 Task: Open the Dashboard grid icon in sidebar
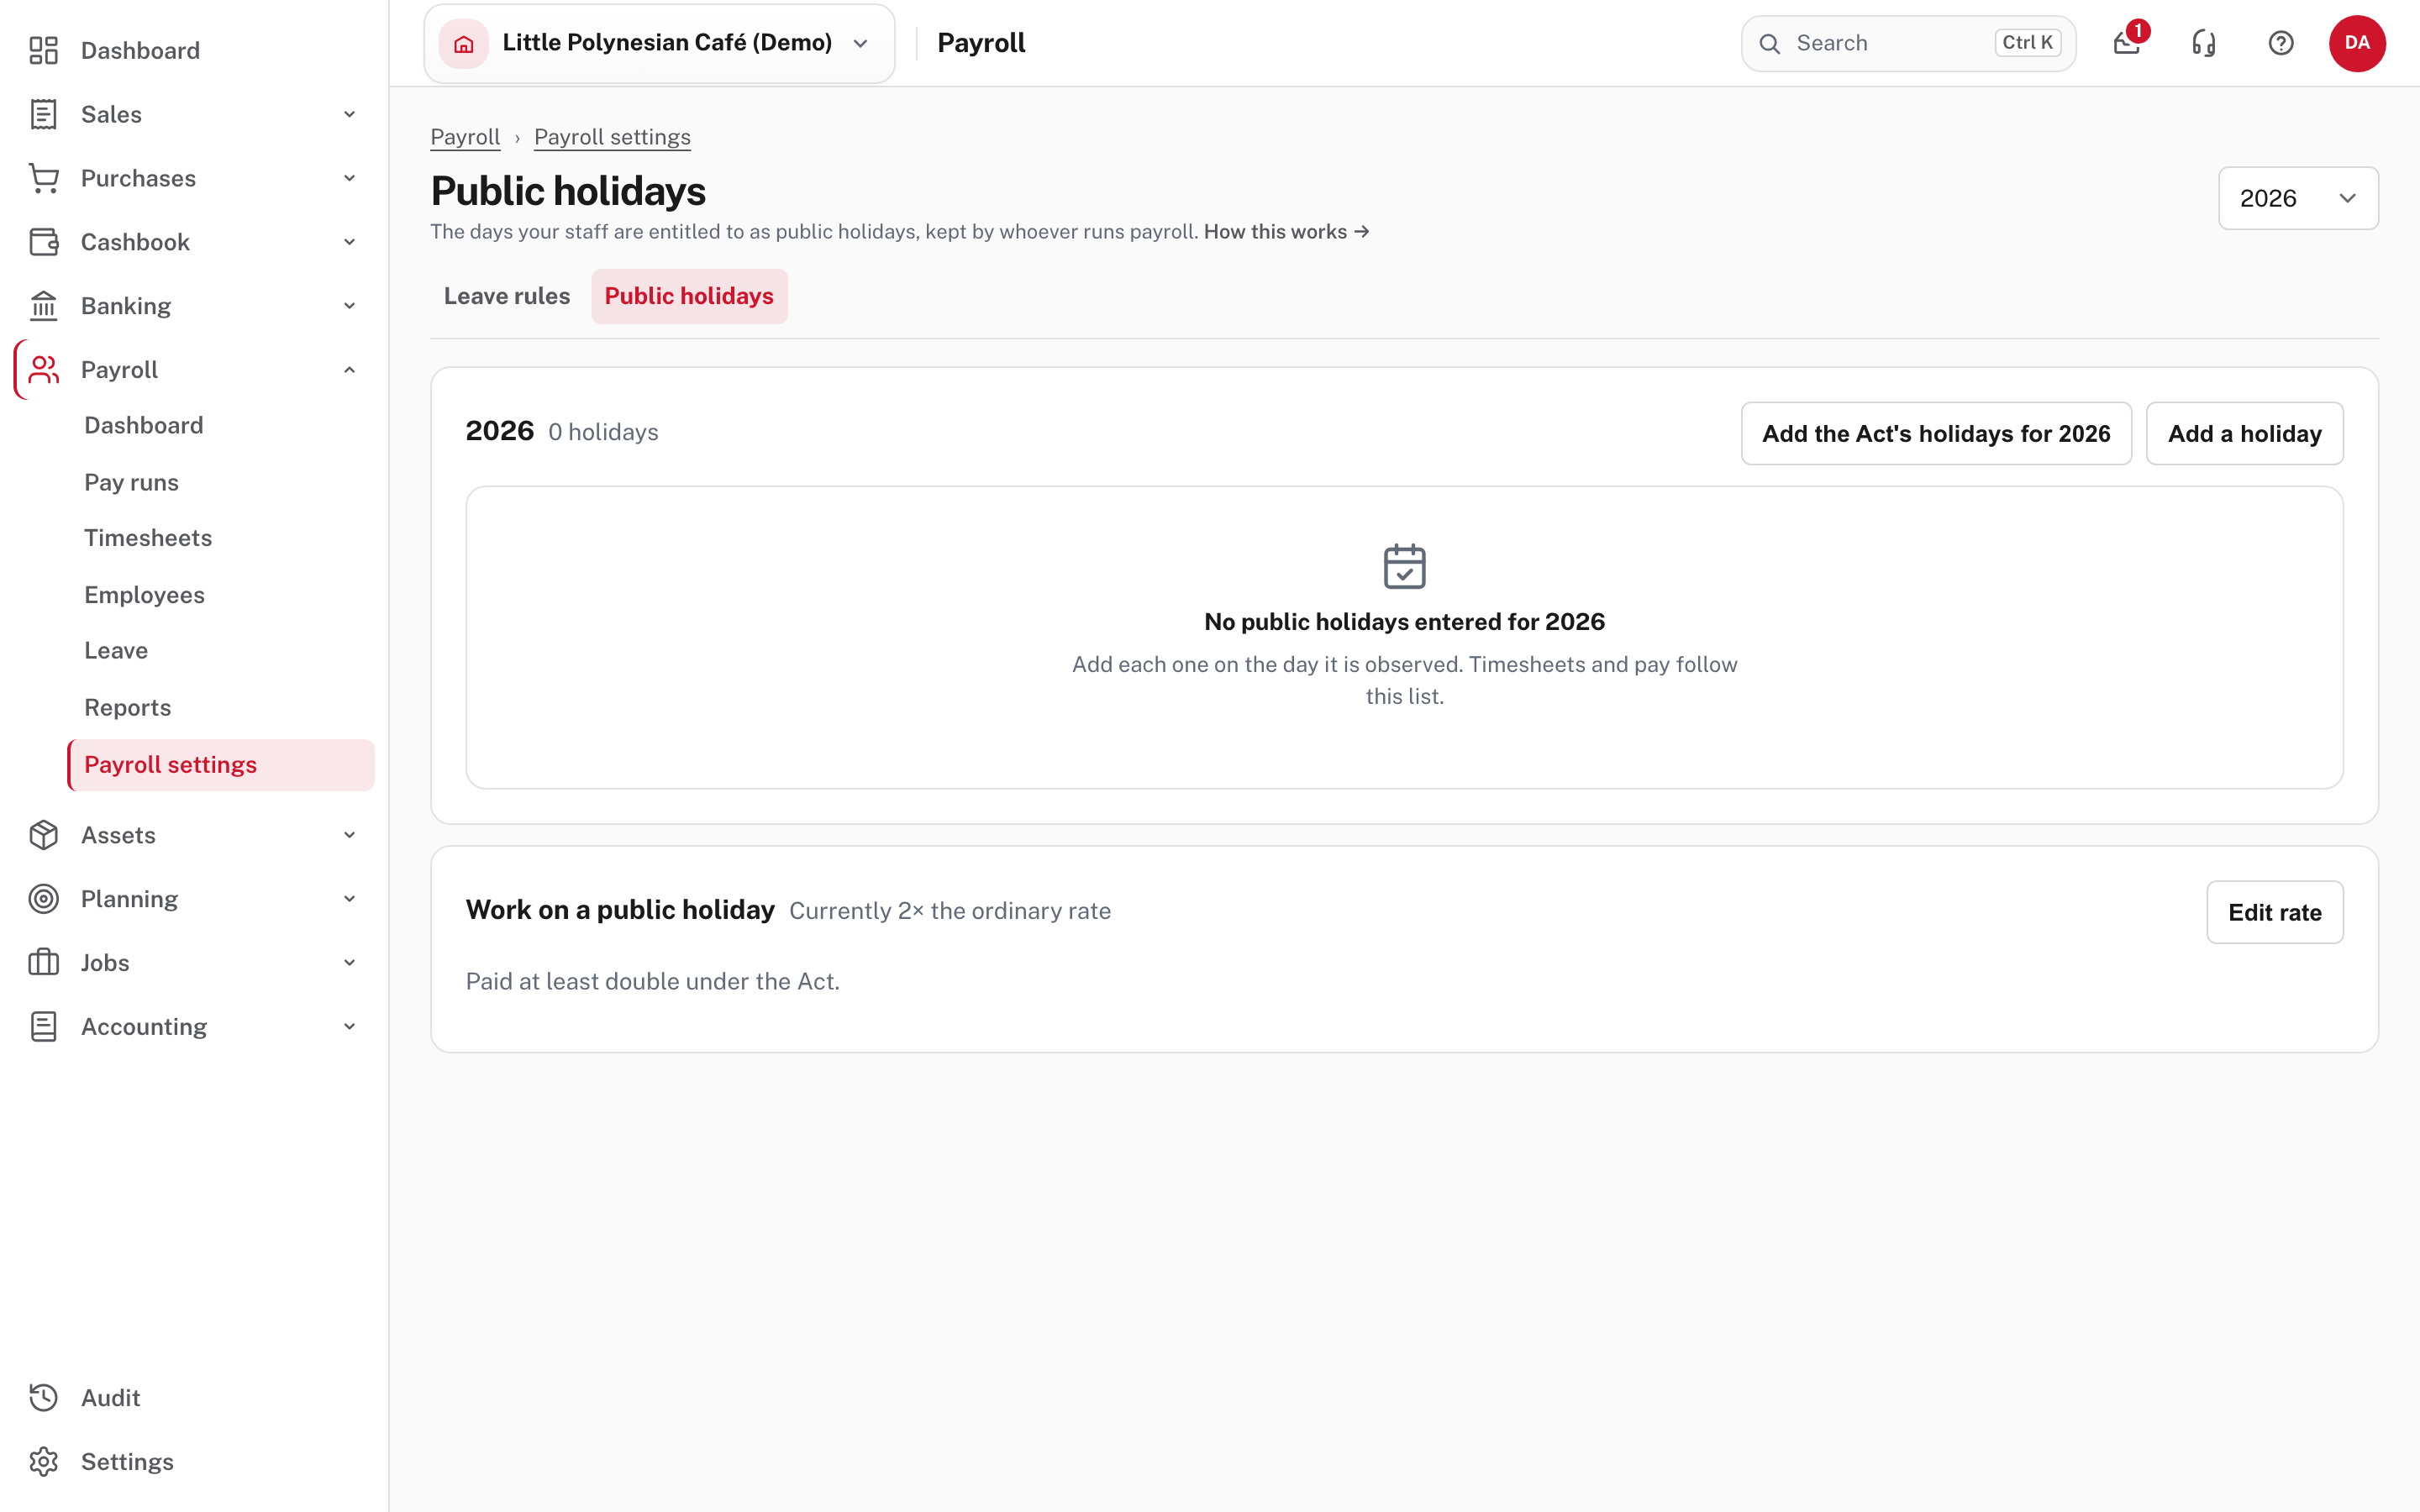43,50
